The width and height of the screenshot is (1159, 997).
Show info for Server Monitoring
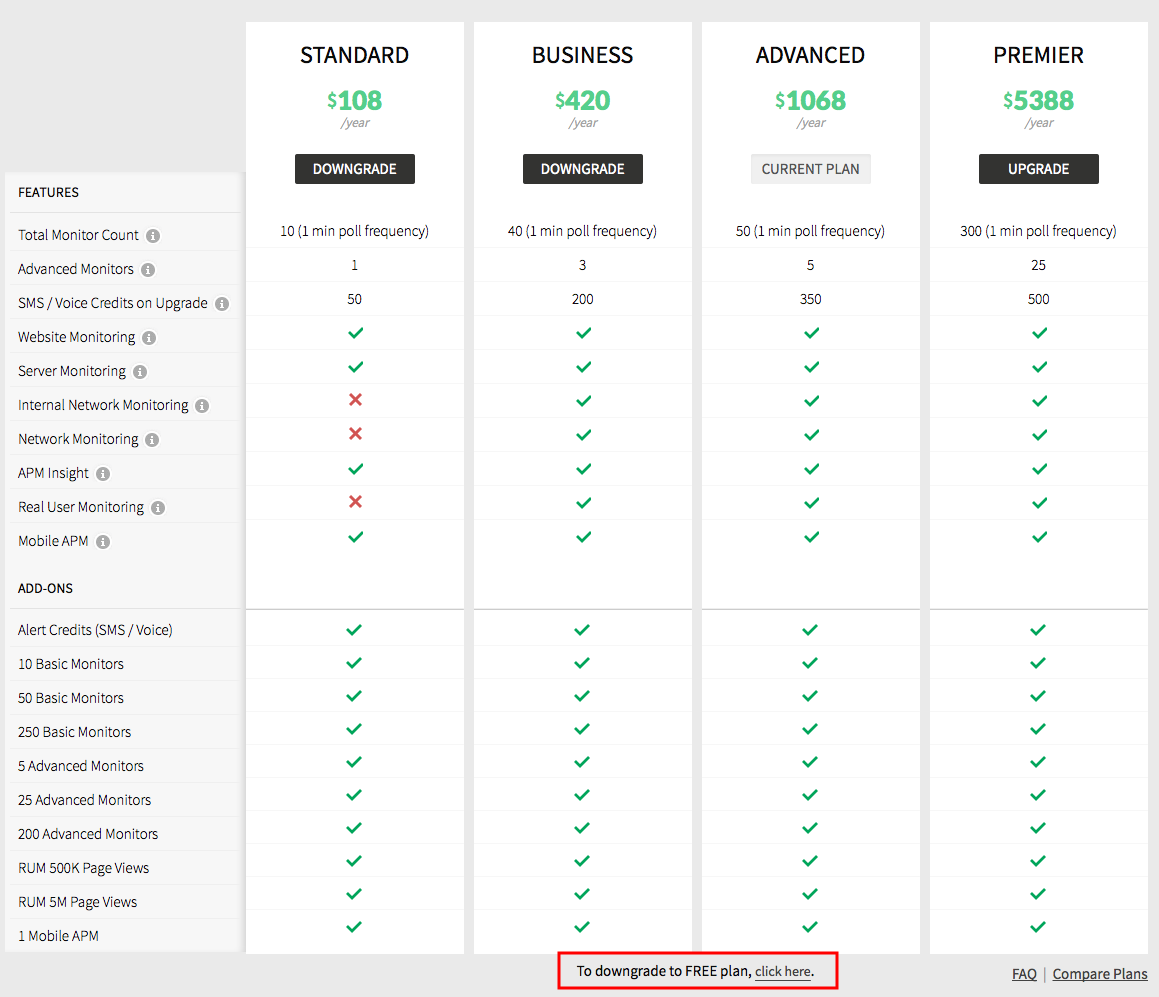click(x=140, y=372)
